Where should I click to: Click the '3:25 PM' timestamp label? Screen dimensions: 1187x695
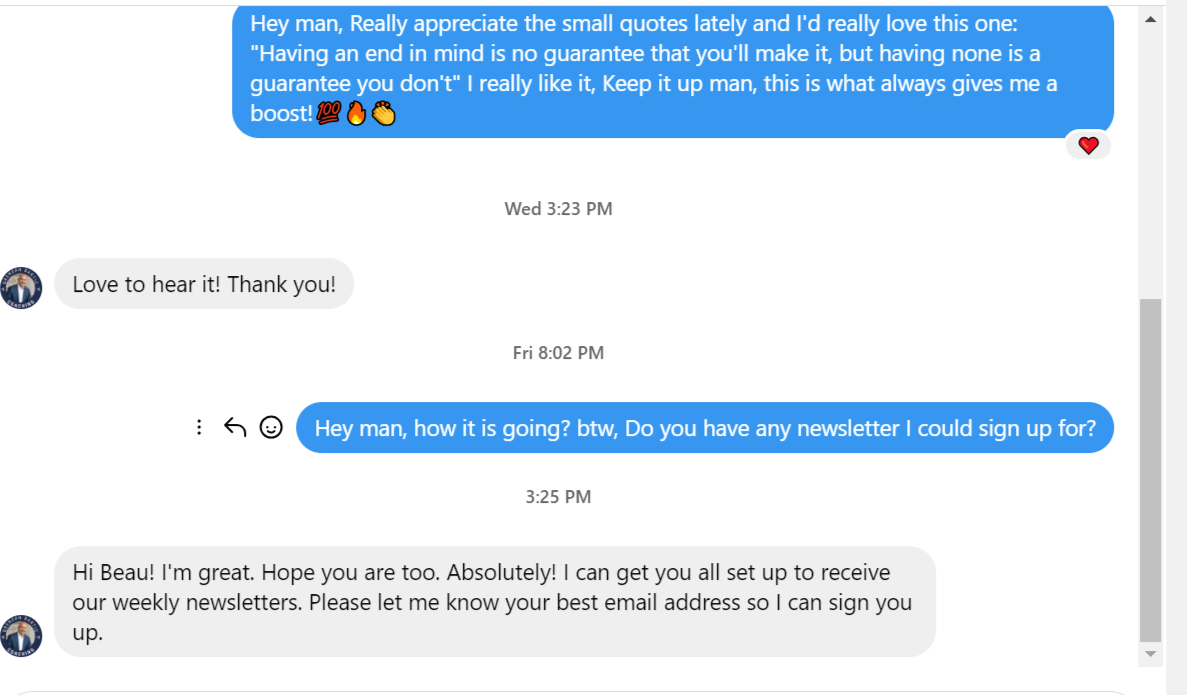(x=558, y=496)
